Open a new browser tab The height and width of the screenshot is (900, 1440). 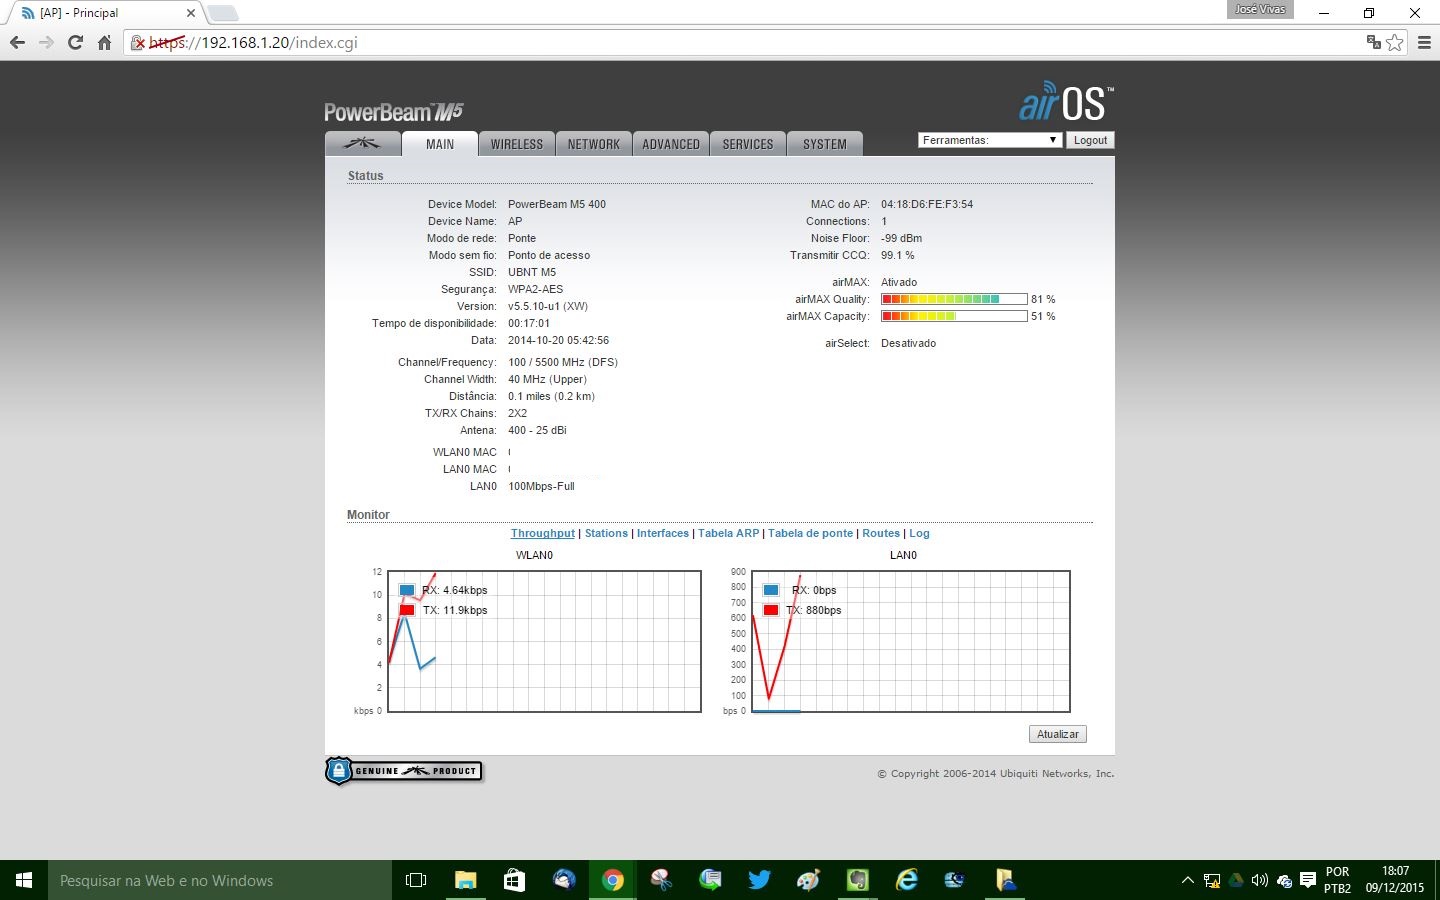222,13
